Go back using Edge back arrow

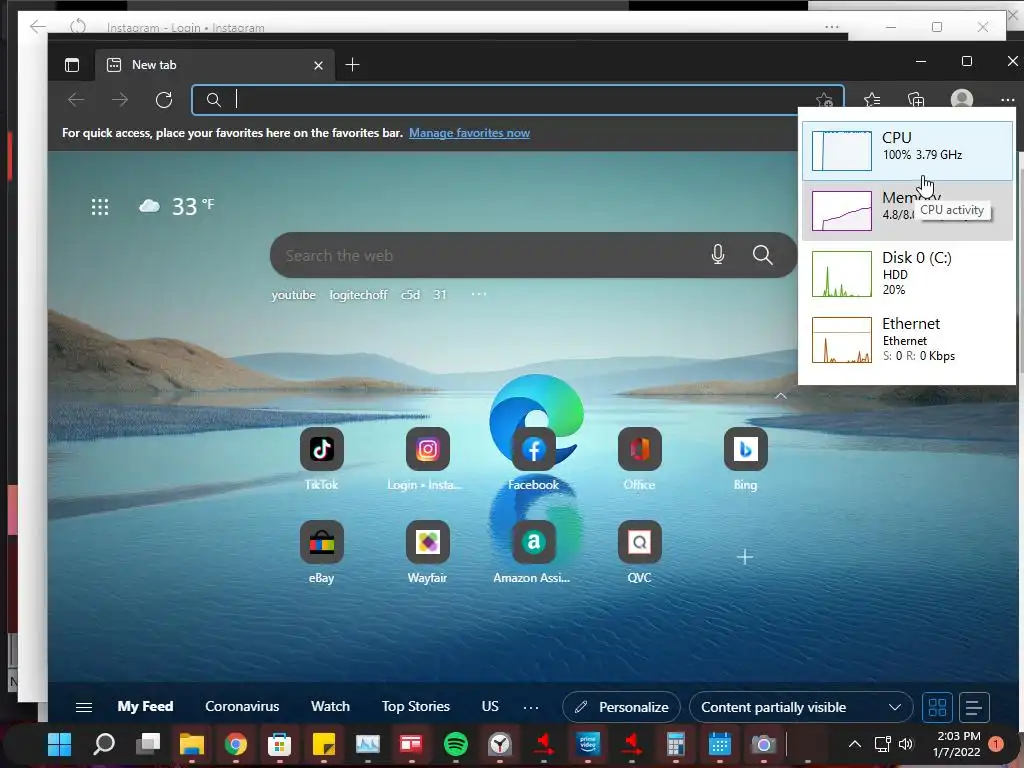pos(76,100)
